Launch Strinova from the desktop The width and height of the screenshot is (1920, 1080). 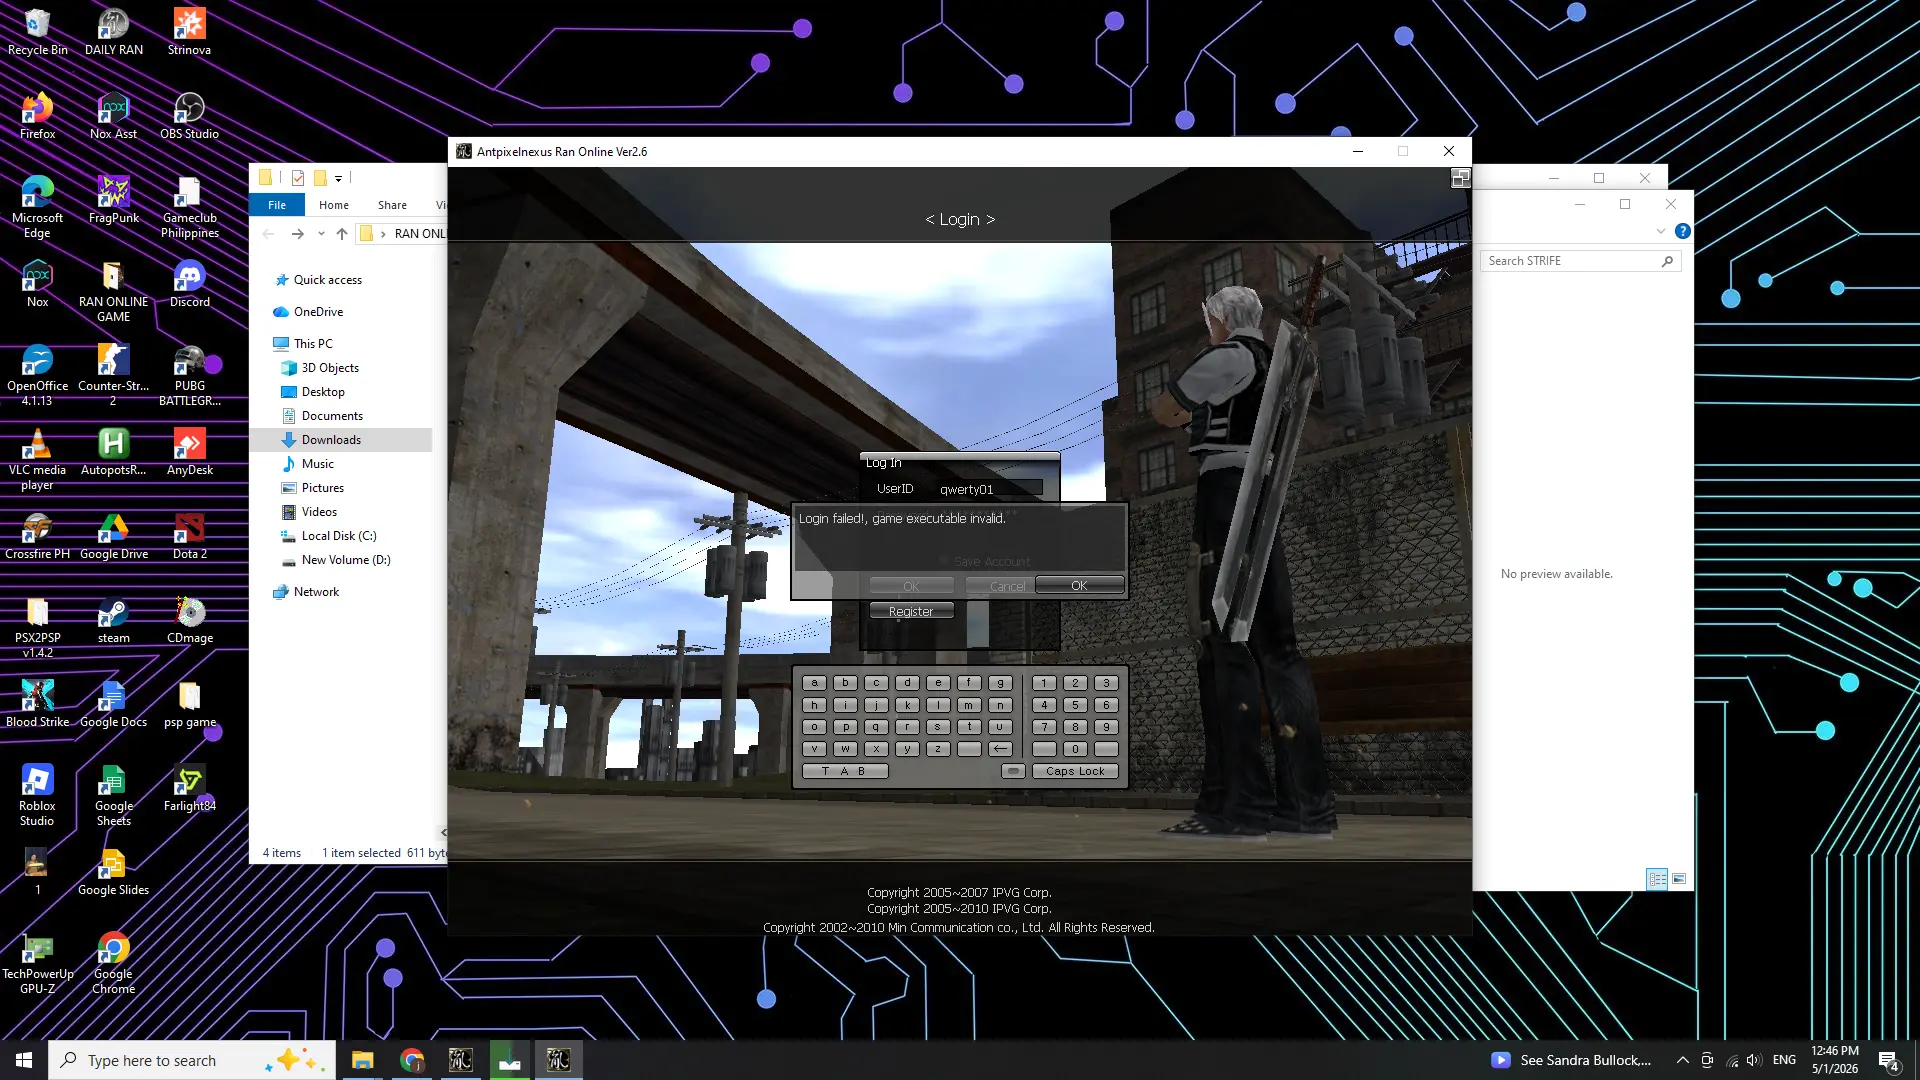[x=189, y=31]
